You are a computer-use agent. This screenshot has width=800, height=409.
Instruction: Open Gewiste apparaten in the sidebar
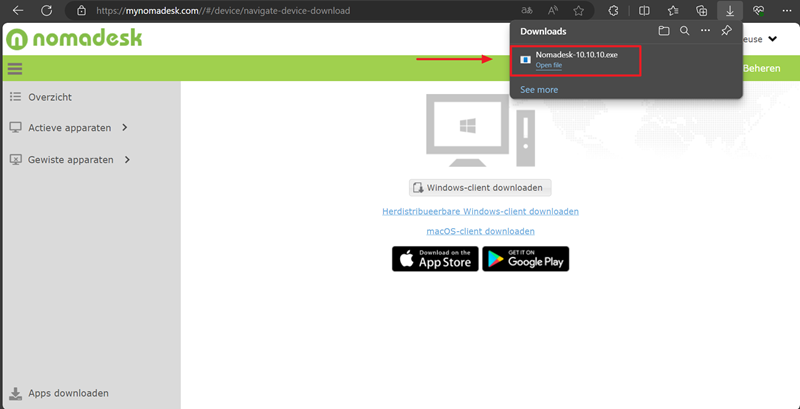click(71, 160)
